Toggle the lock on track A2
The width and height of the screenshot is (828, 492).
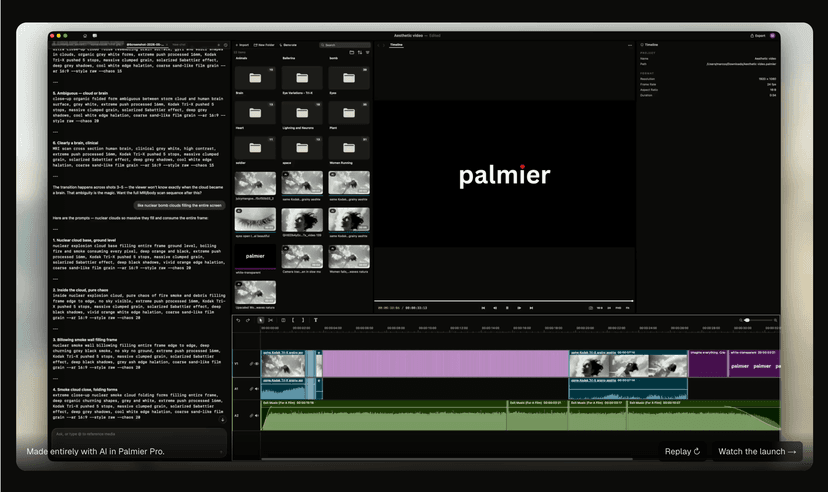251,415
